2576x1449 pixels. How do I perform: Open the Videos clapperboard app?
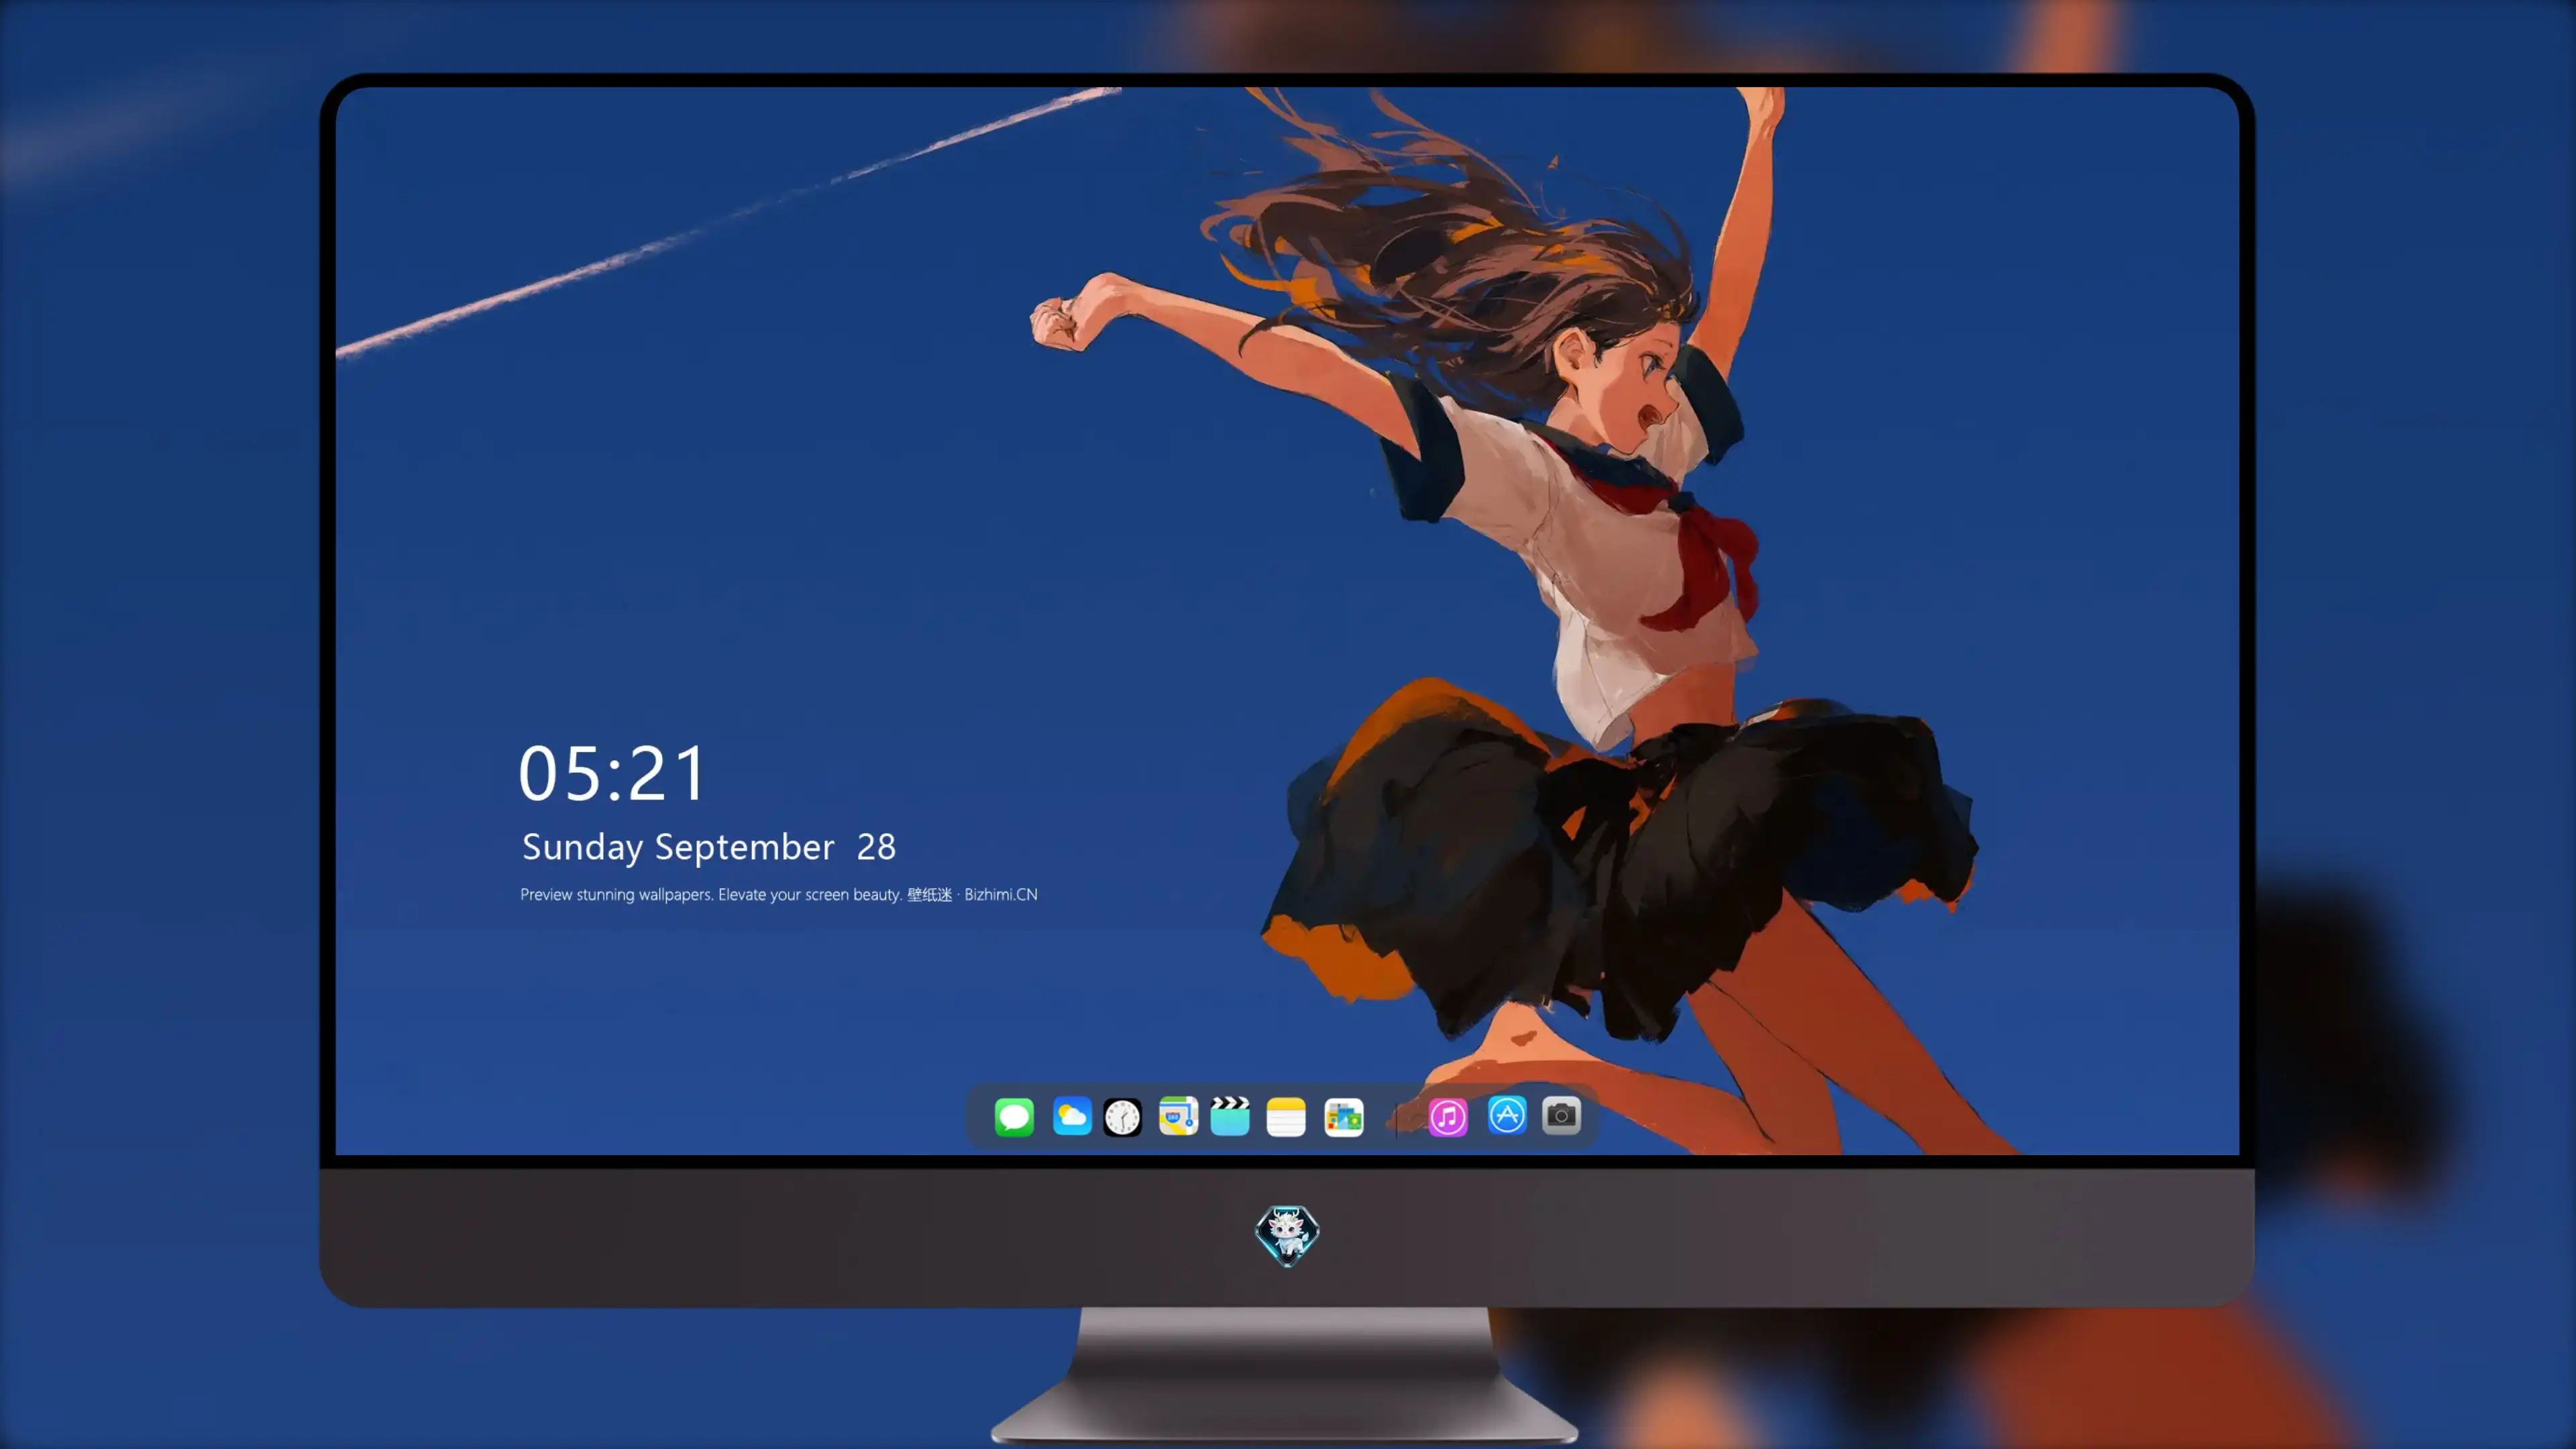[1230, 1116]
